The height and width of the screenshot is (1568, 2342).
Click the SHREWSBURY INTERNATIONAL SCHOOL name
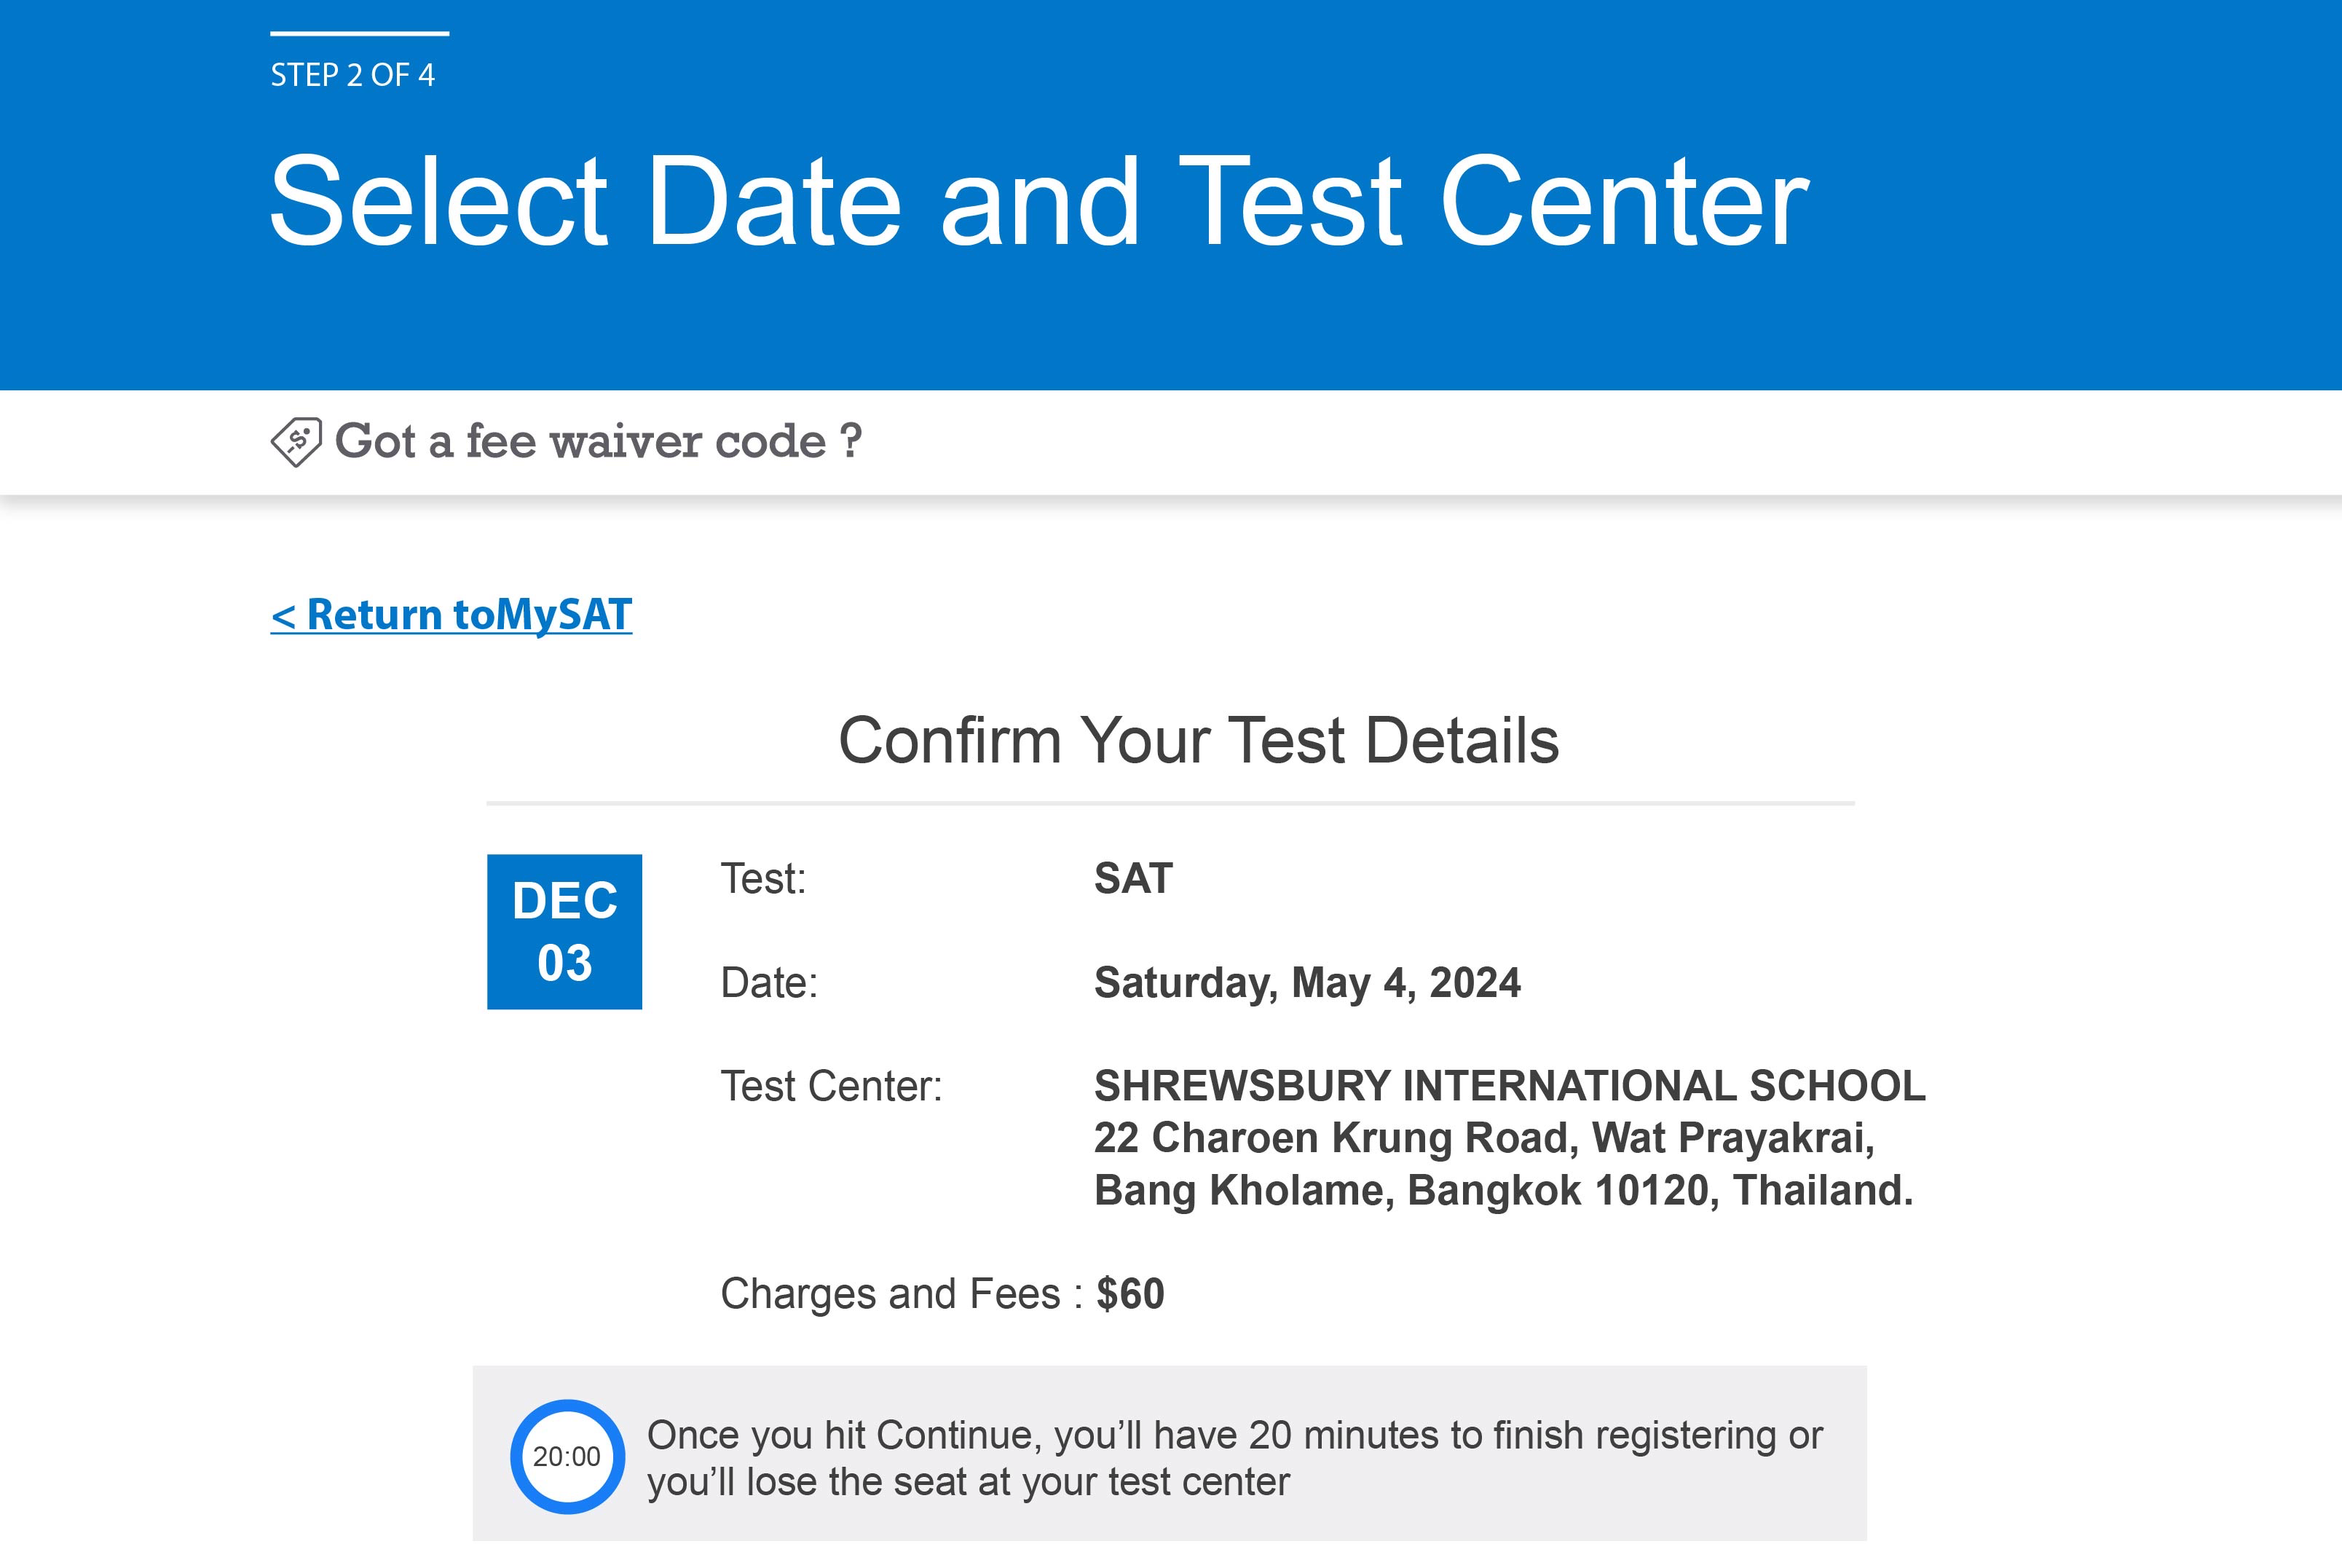click(x=1509, y=1086)
